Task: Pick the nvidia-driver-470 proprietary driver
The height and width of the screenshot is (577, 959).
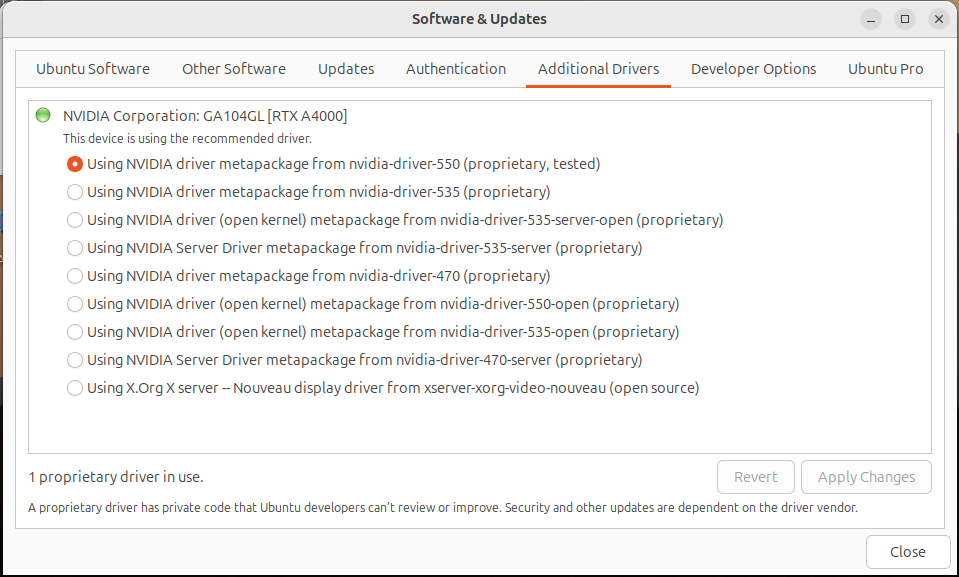Action: (x=75, y=276)
